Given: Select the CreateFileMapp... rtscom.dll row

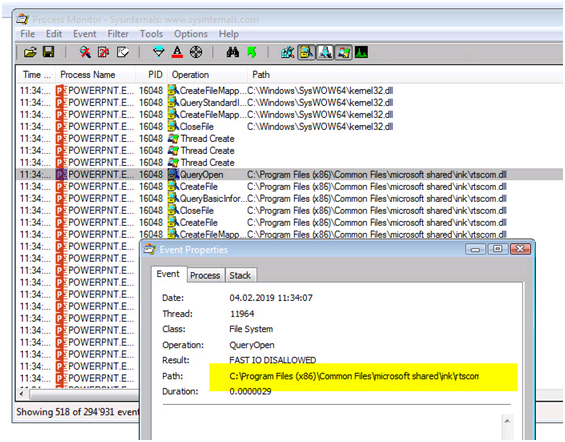Looking at the screenshot, I should point(290,235).
